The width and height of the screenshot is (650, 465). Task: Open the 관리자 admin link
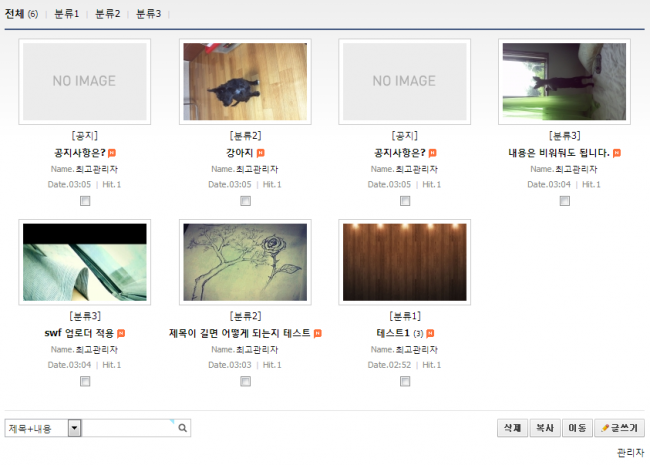pos(631,453)
